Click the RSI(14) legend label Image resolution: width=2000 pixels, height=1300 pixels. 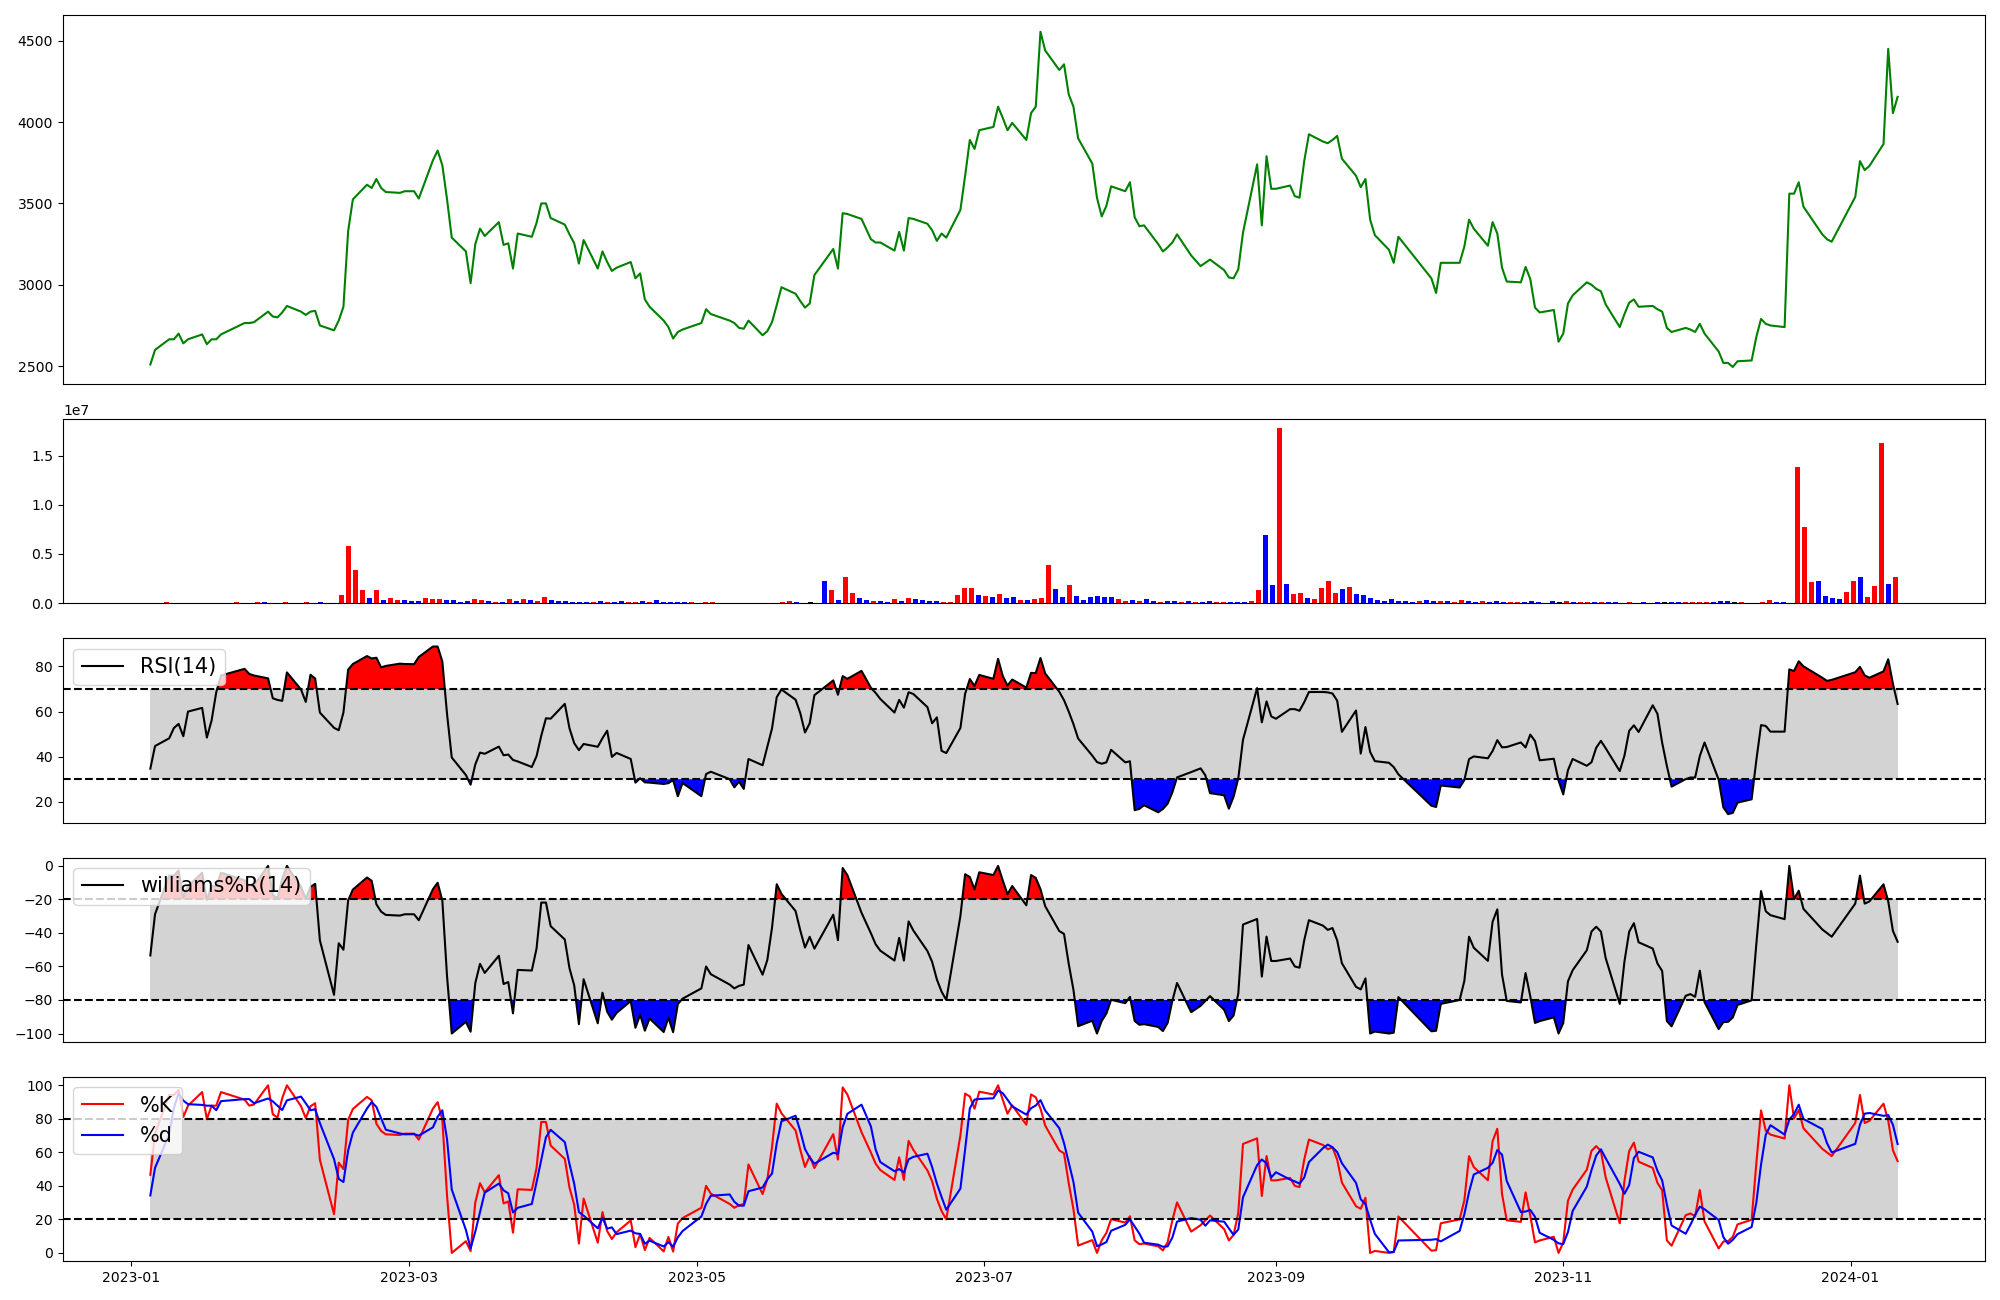click(178, 666)
